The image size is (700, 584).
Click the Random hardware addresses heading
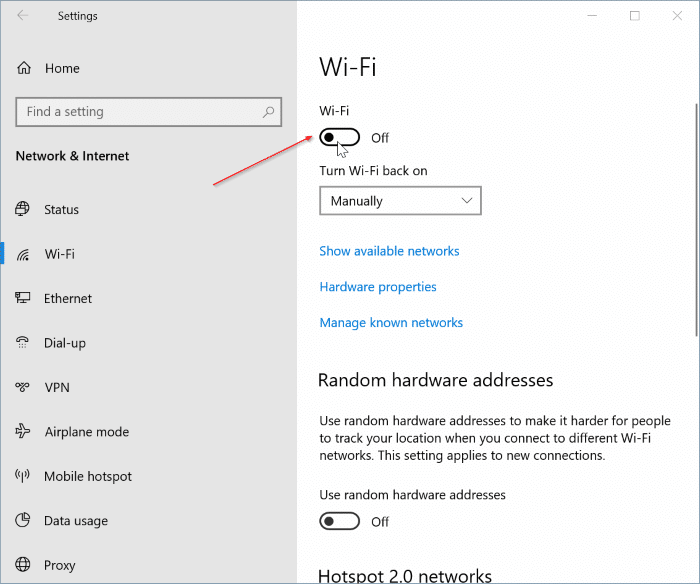pyautogui.click(x=435, y=380)
